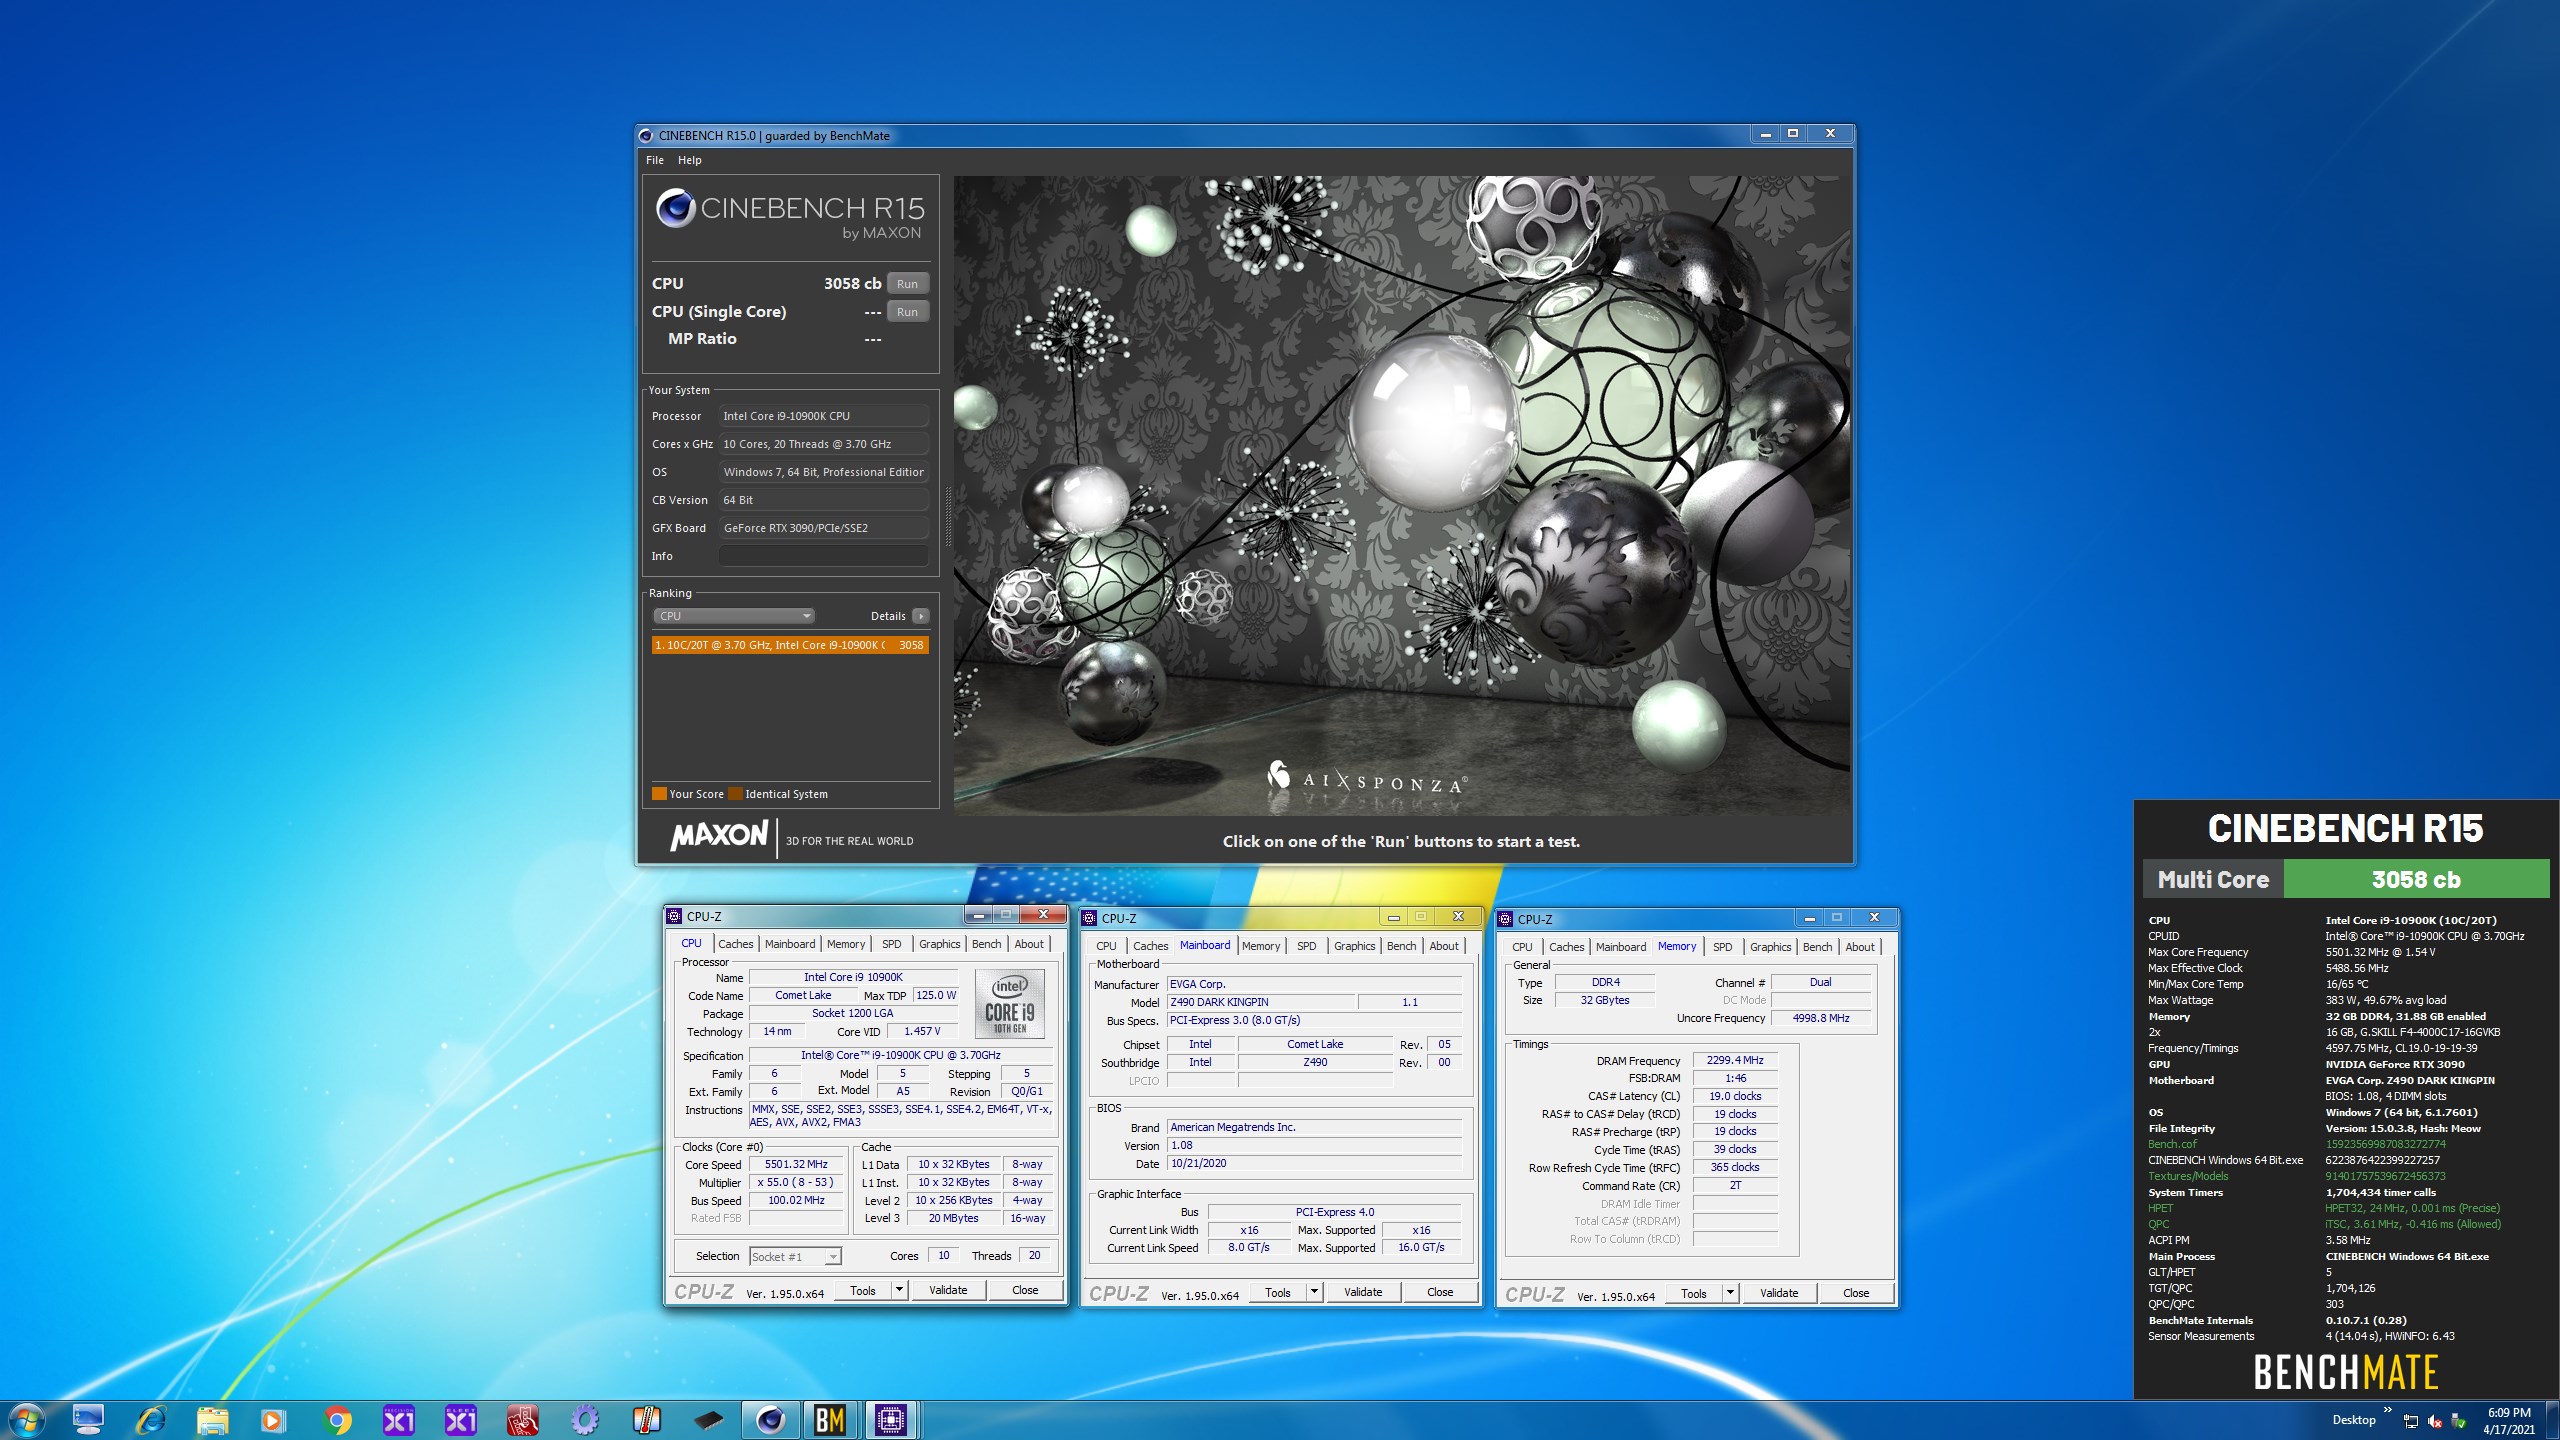Click the Cinebench taskbar icon
The image size is (2560, 1440).
coord(769,1419)
